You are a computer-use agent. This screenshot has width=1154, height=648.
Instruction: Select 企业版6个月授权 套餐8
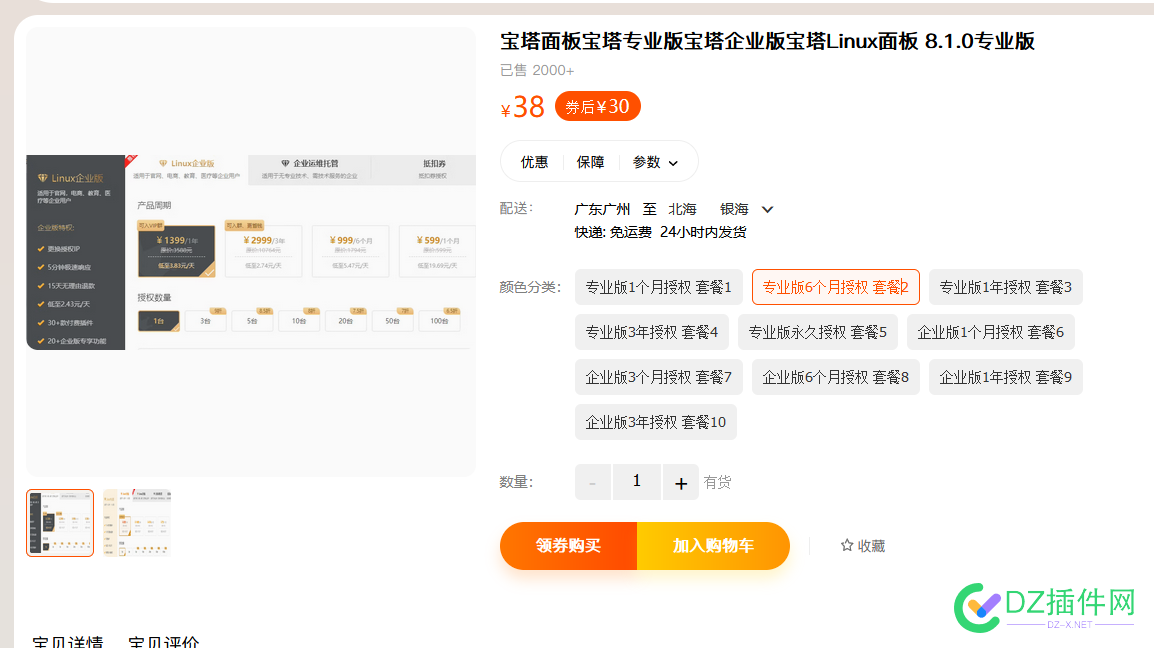pyautogui.click(x=835, y=377)
